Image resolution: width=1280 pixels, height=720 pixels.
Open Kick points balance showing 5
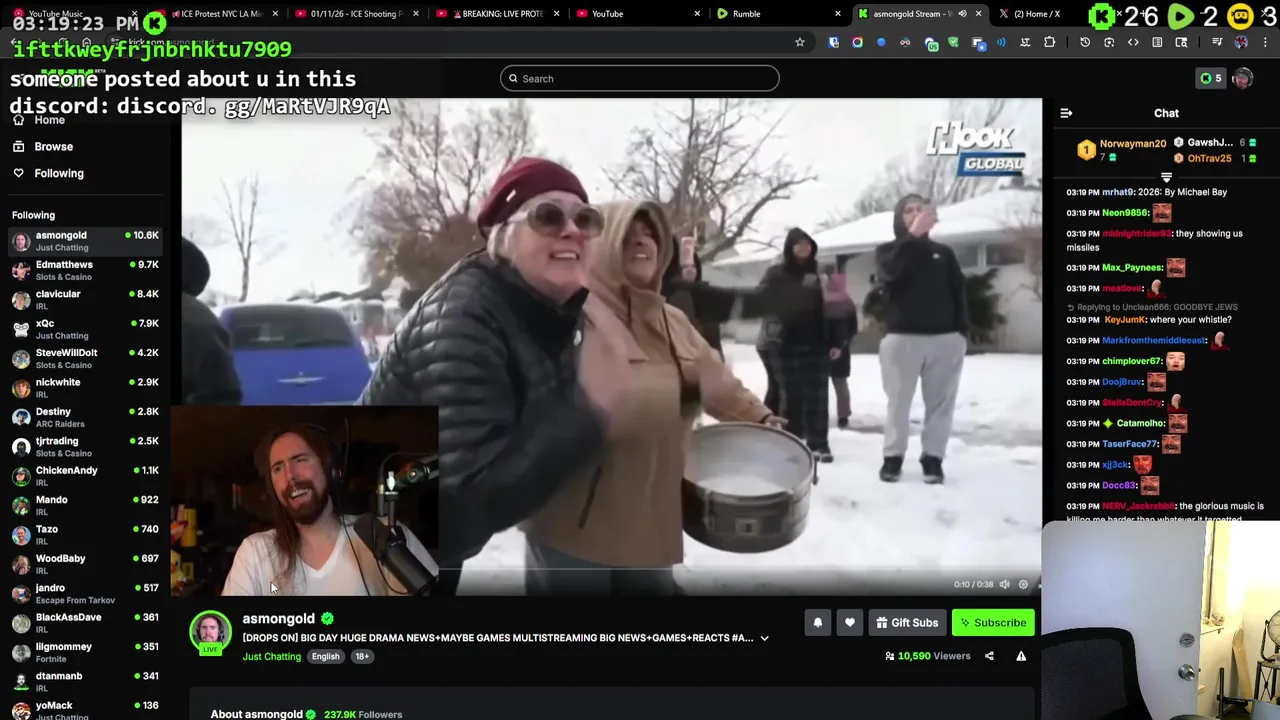point(1210,78)
